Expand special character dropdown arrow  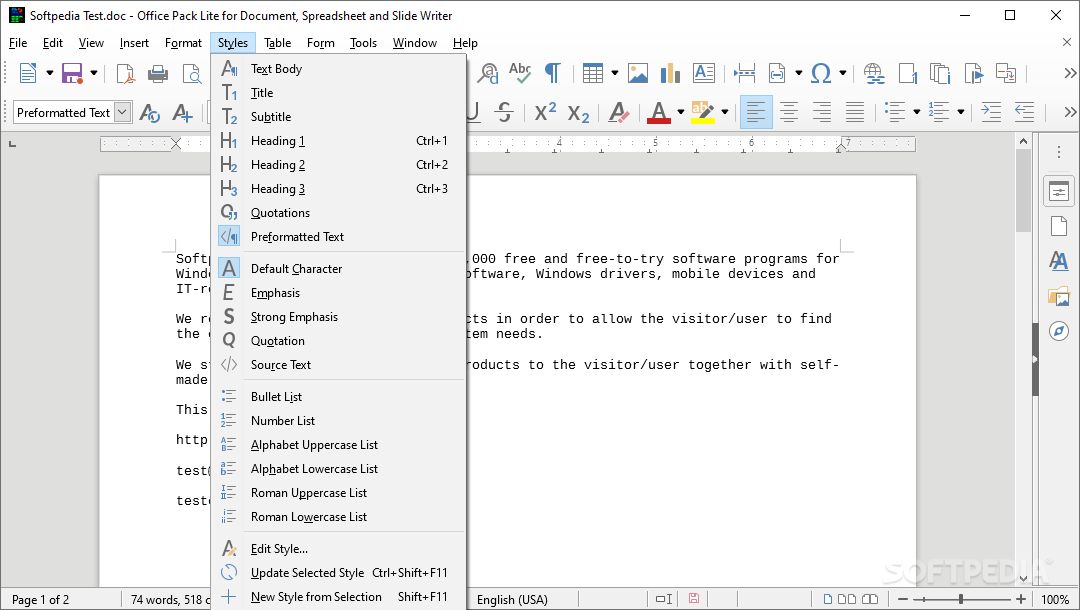842,73
